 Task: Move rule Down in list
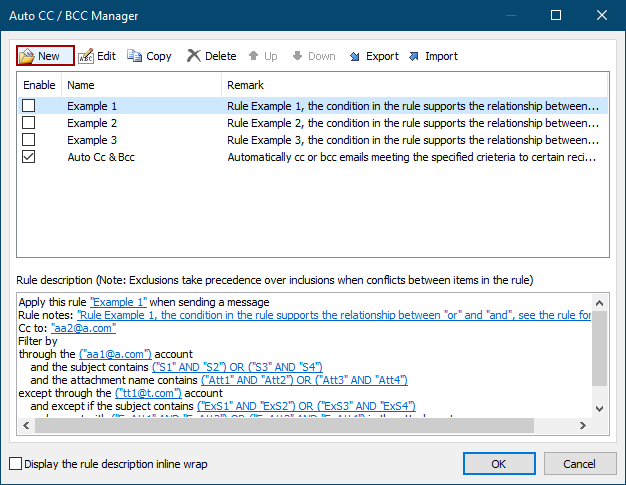point(312,56)
